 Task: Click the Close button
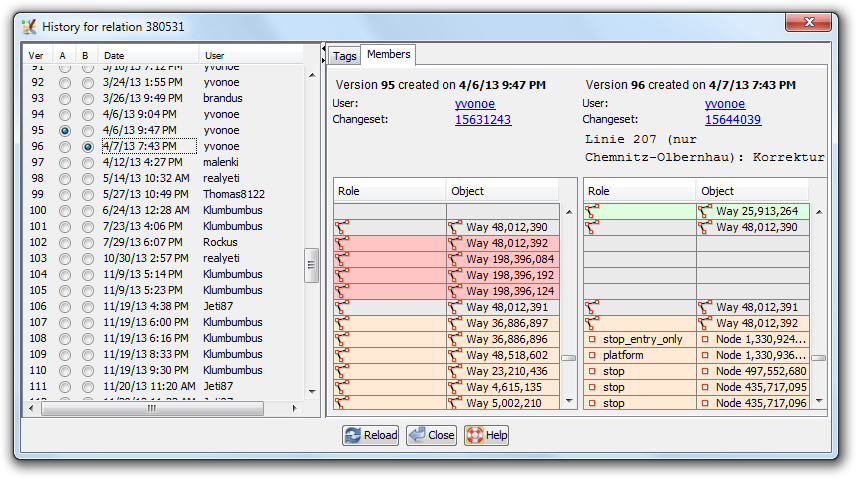(431, 435)
